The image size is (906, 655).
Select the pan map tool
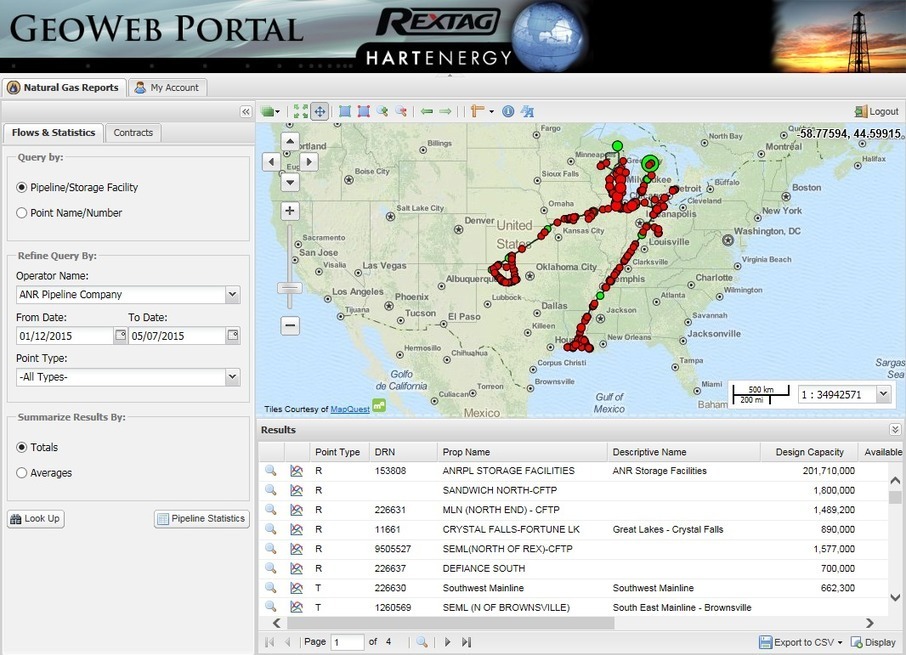tap(320, 111)
